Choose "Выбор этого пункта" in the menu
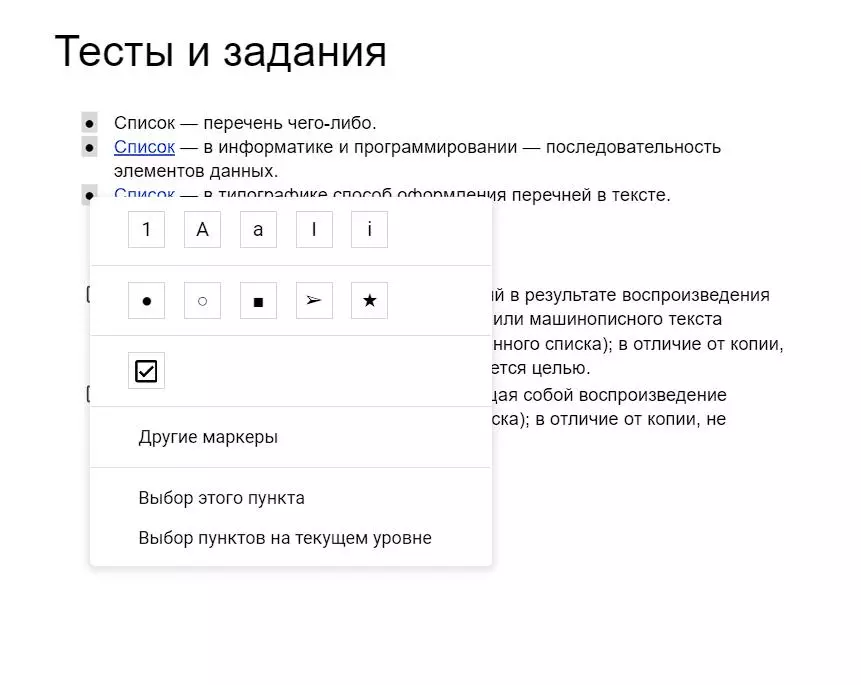861x685 pixels. tap(222, 497)
